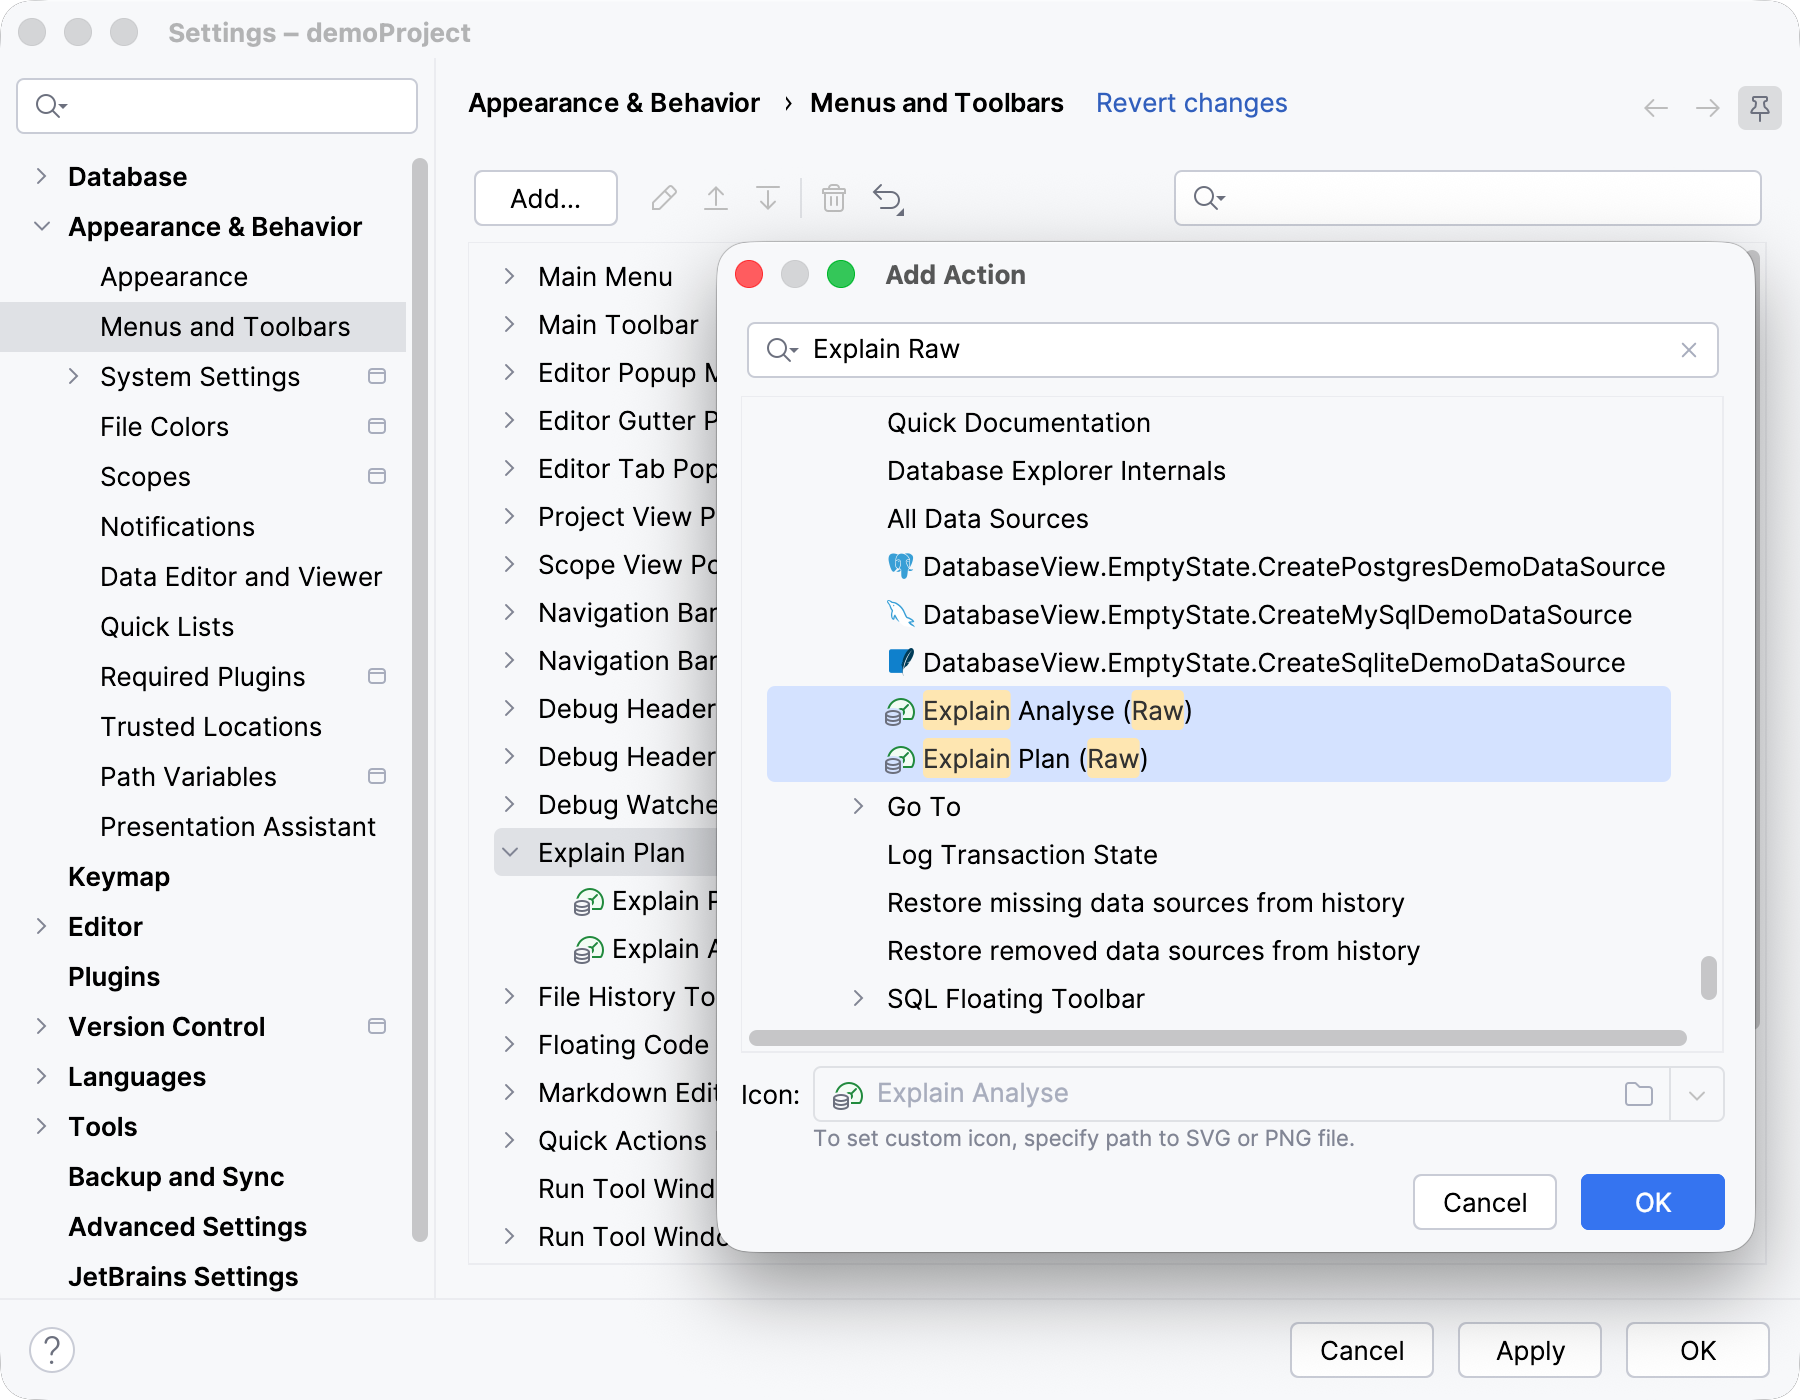Viewport: 1800px width, 1400px height.
Task: Click the folder browse icon in Icon field
Action: 1639,1094
